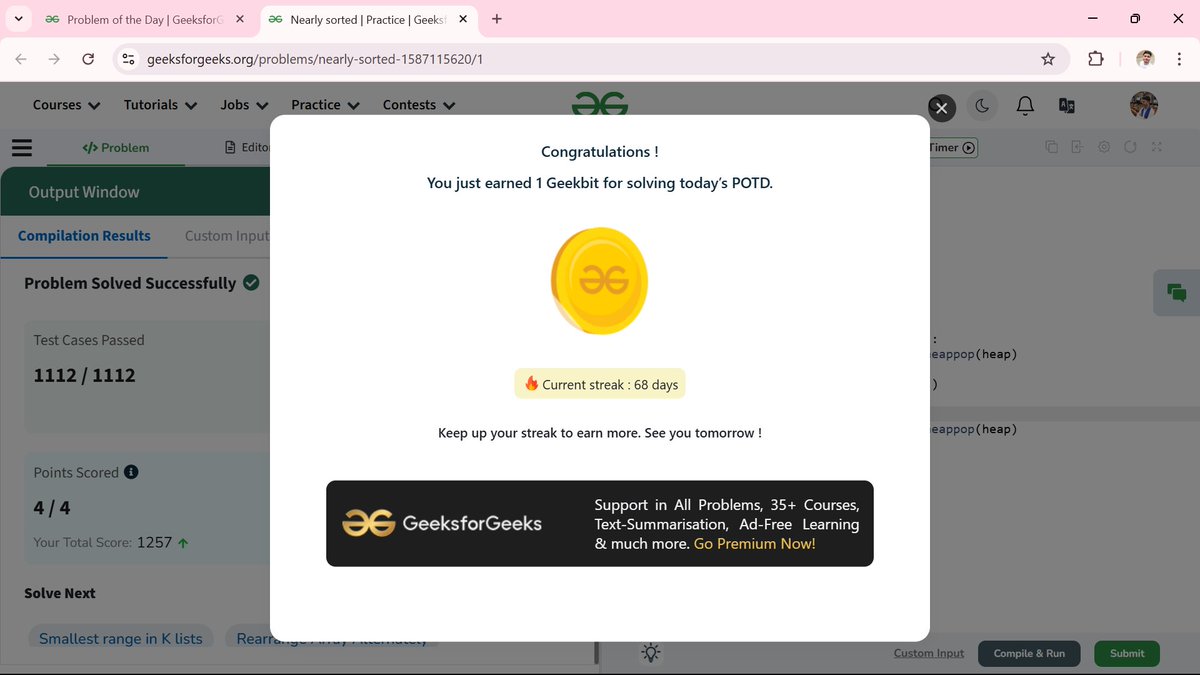Screen dimensions: 1200x675
Task: Select the Custom Input tab in Output Window
Action: pos(227,236)
